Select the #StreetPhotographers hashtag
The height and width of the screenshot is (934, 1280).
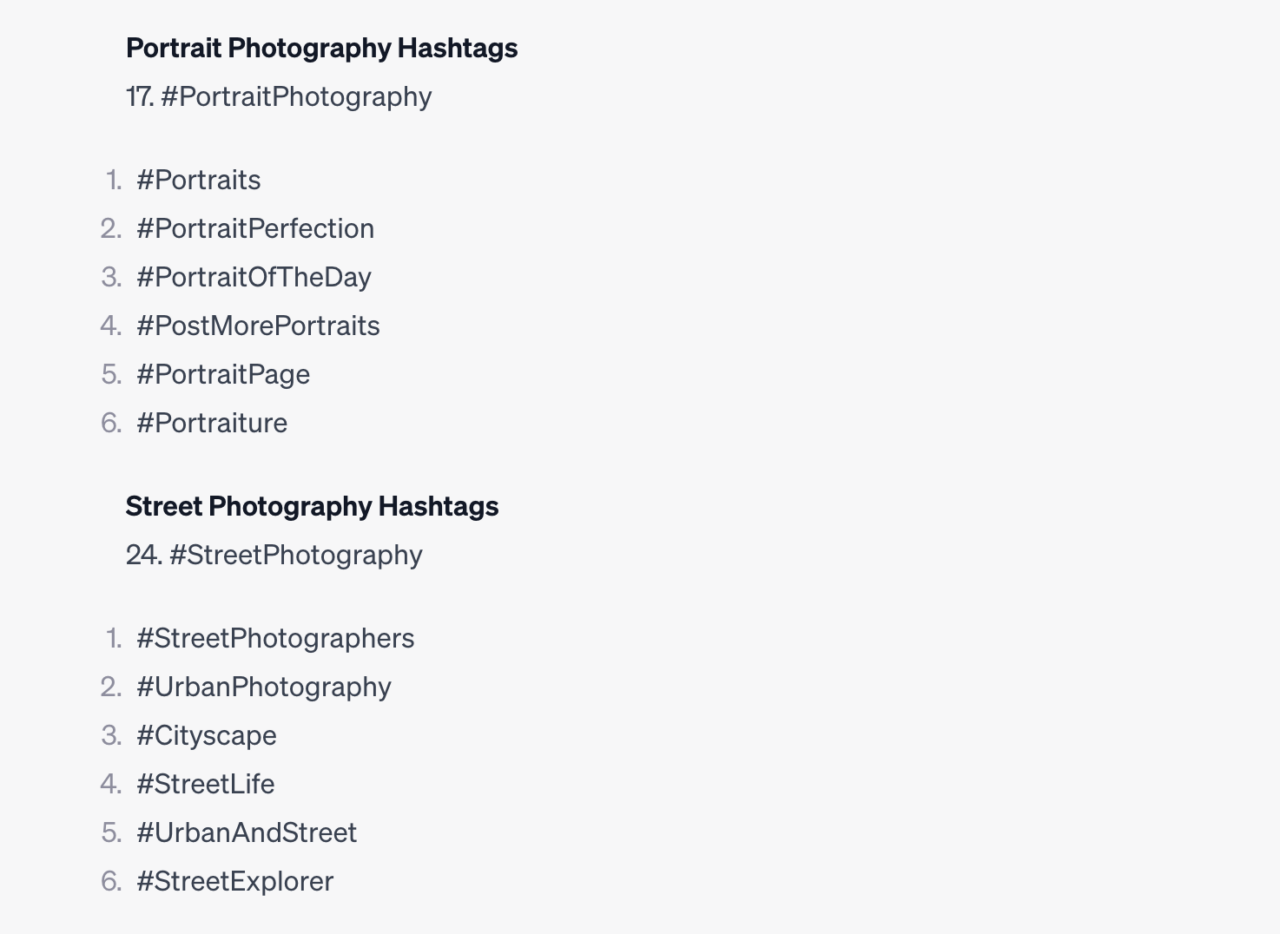275,638
